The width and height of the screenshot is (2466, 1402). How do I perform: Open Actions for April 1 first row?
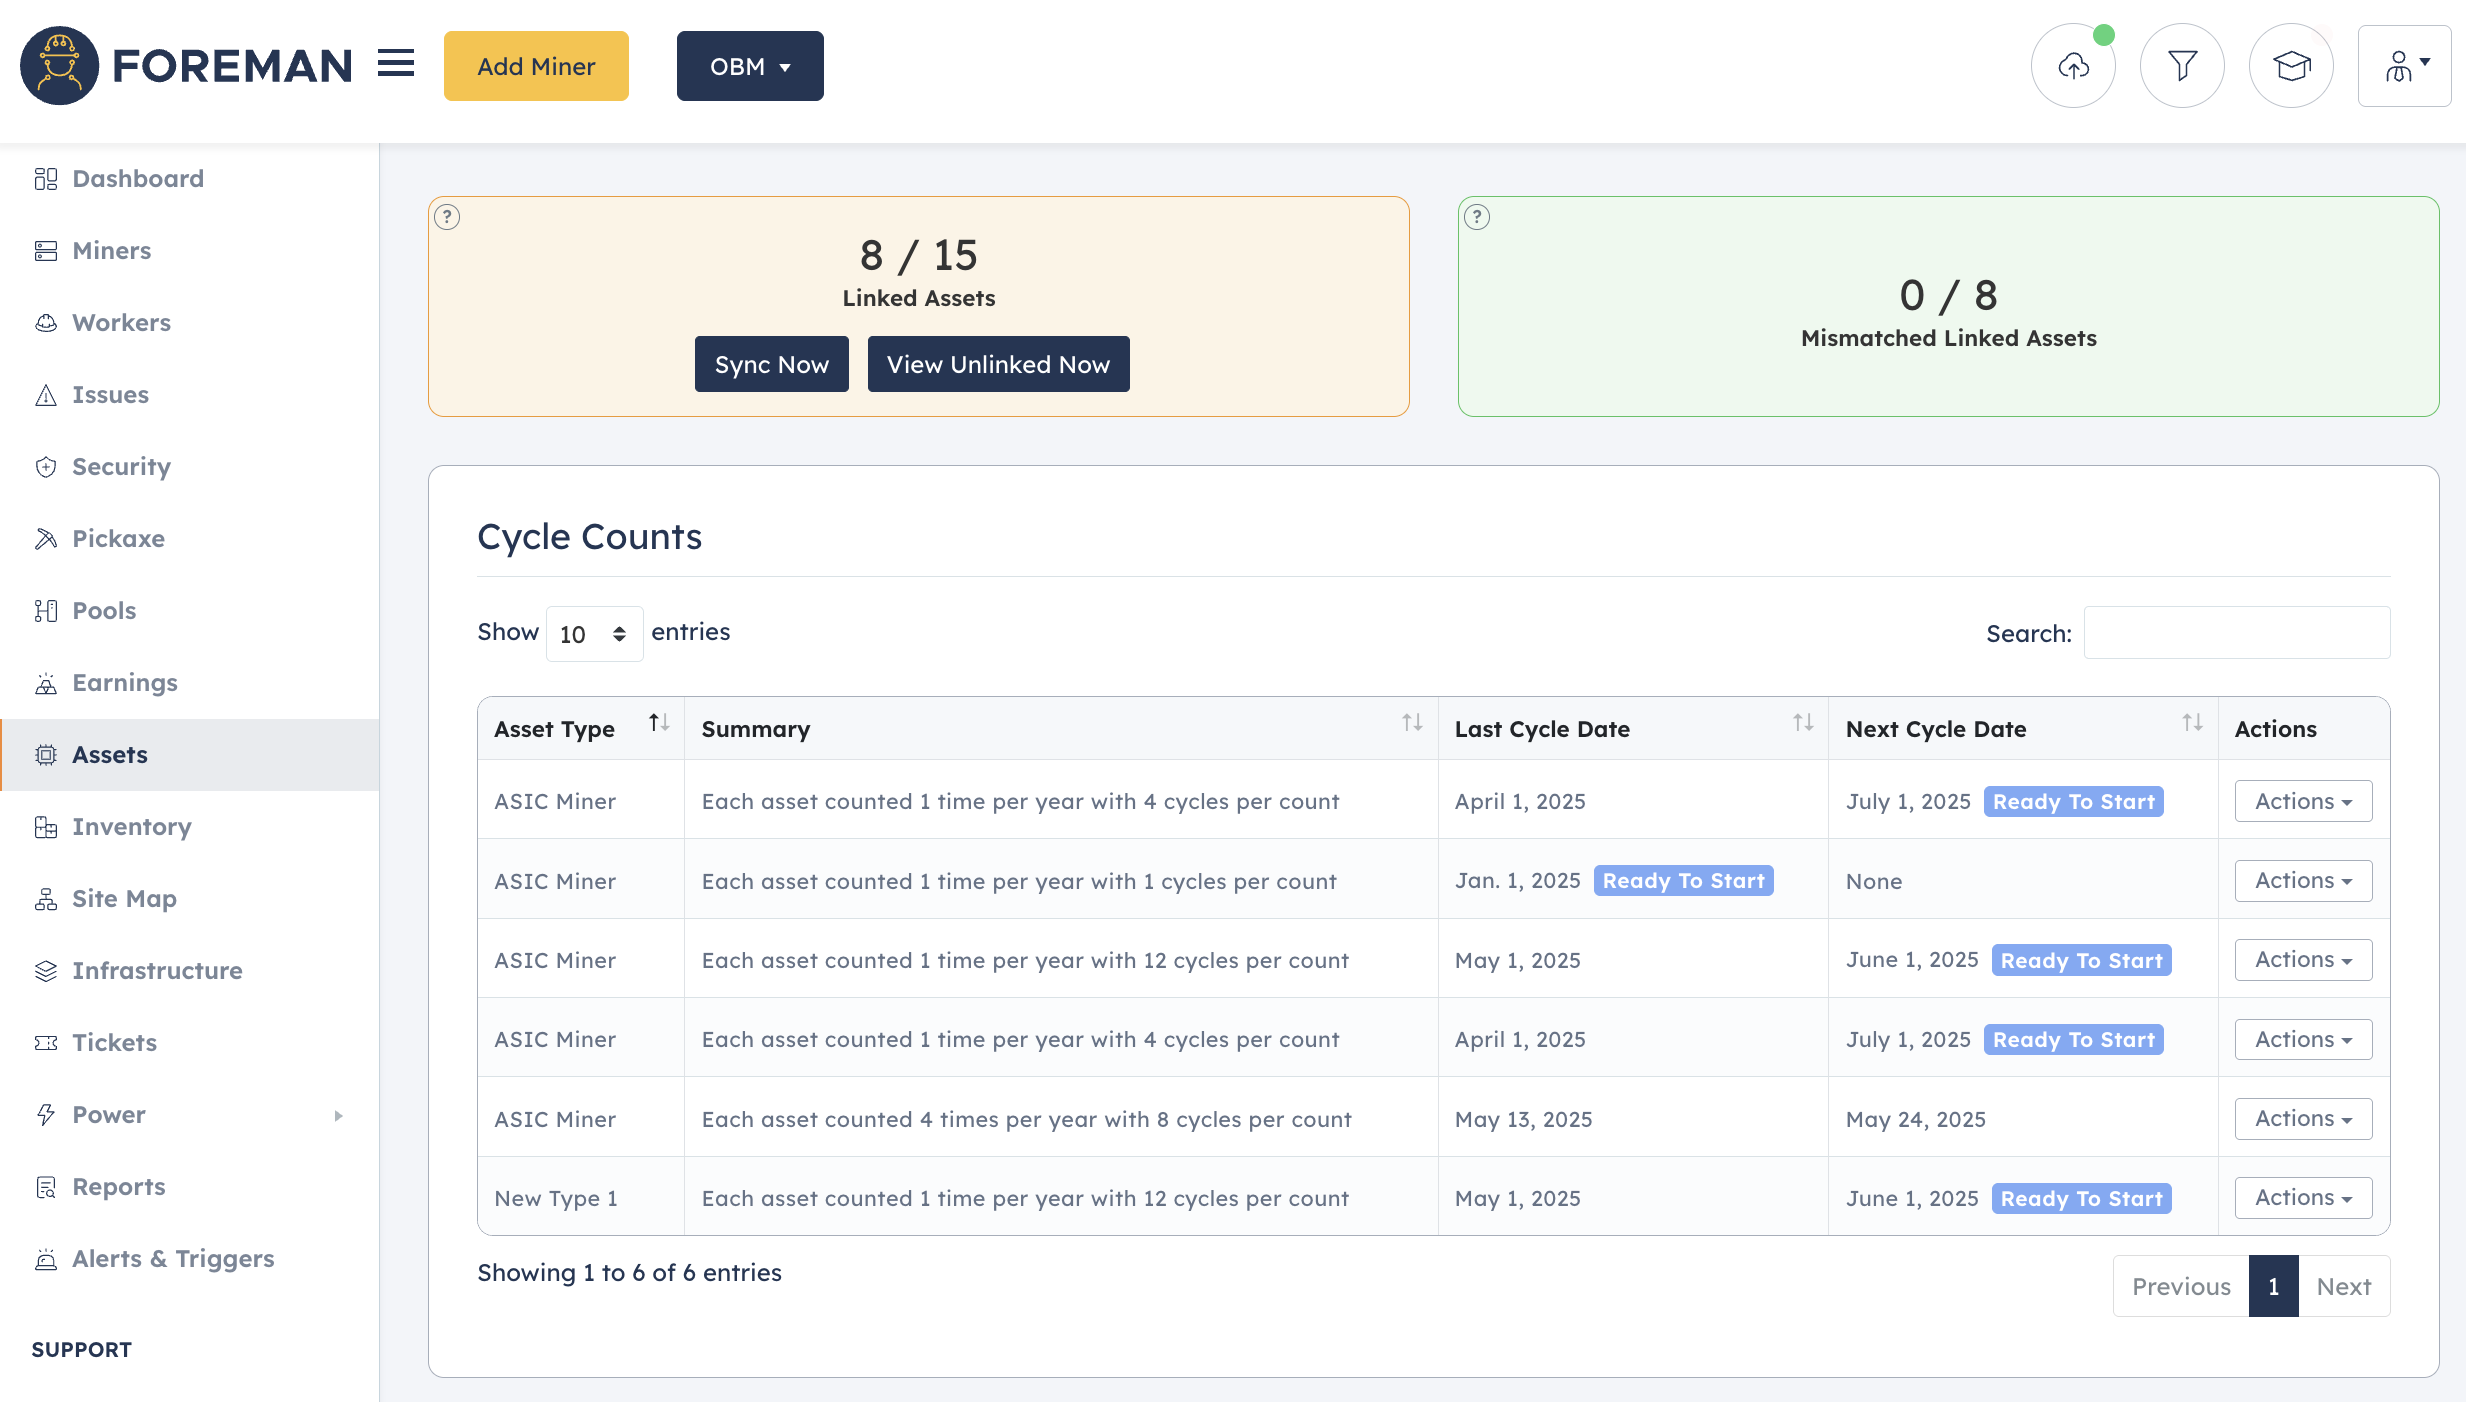pyautogui.click(x=2303, y=801)
